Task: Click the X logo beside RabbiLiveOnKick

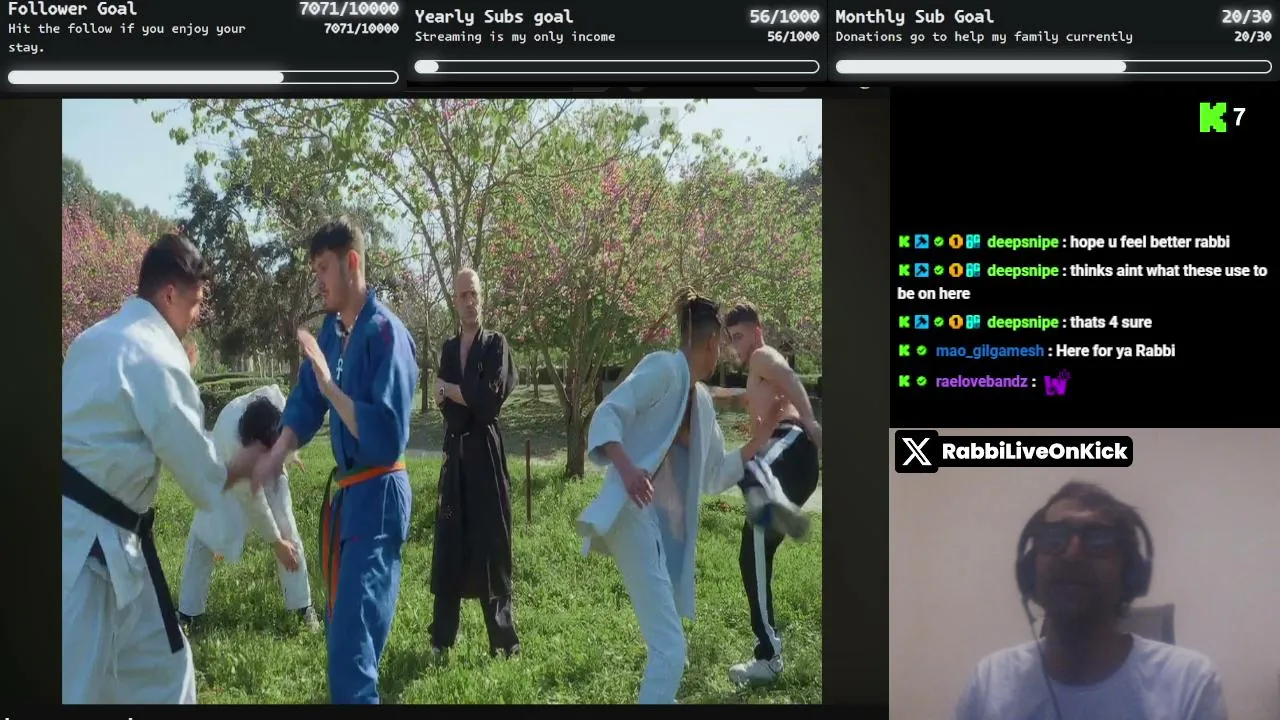Action: (916, 451)
